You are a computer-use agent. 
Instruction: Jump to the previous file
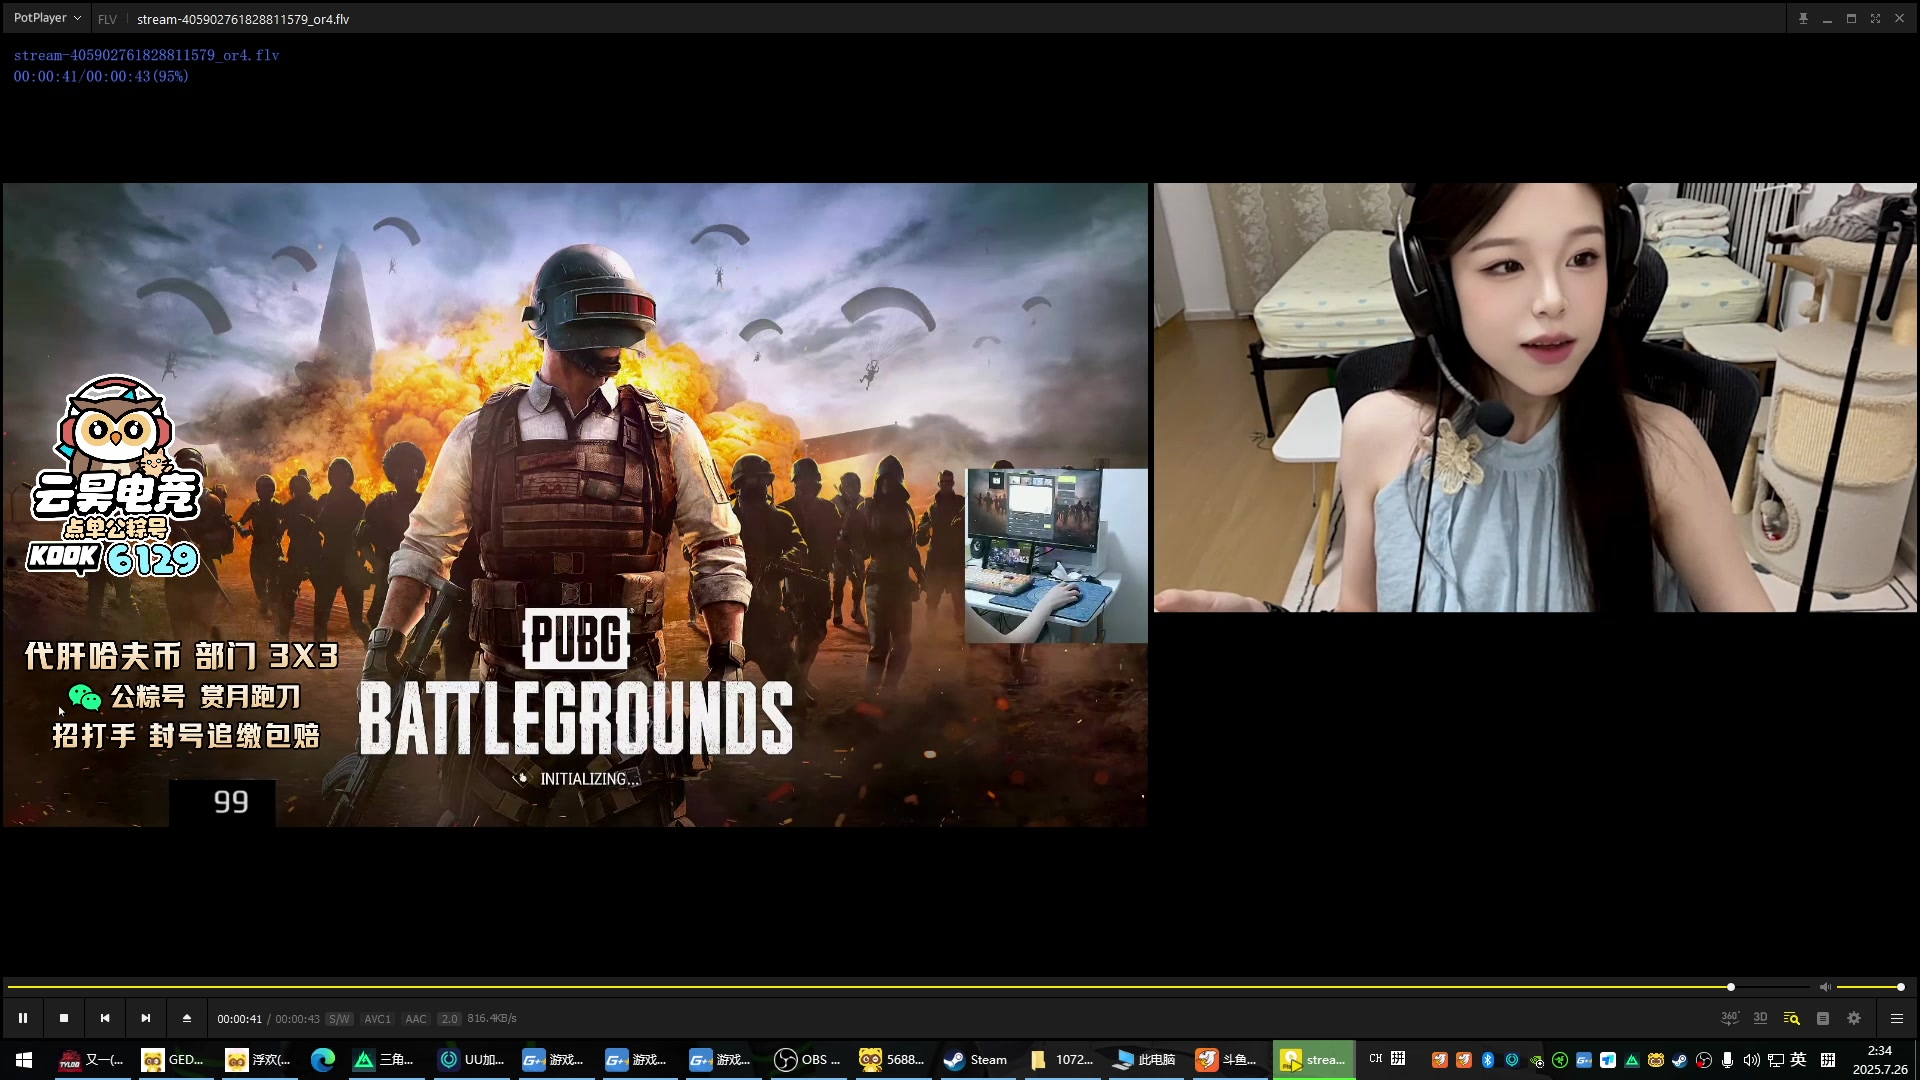click(x=105, y=1018)
